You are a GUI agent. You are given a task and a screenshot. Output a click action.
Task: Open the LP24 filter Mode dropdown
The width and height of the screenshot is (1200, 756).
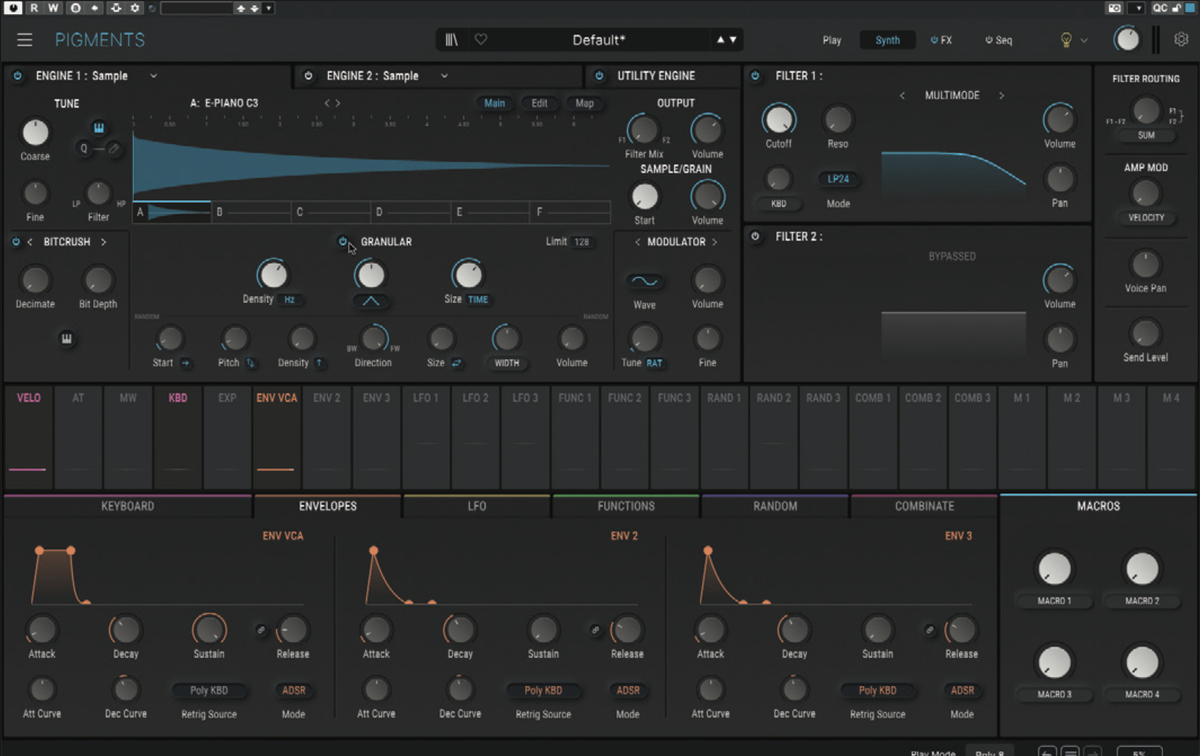[838, 179]
